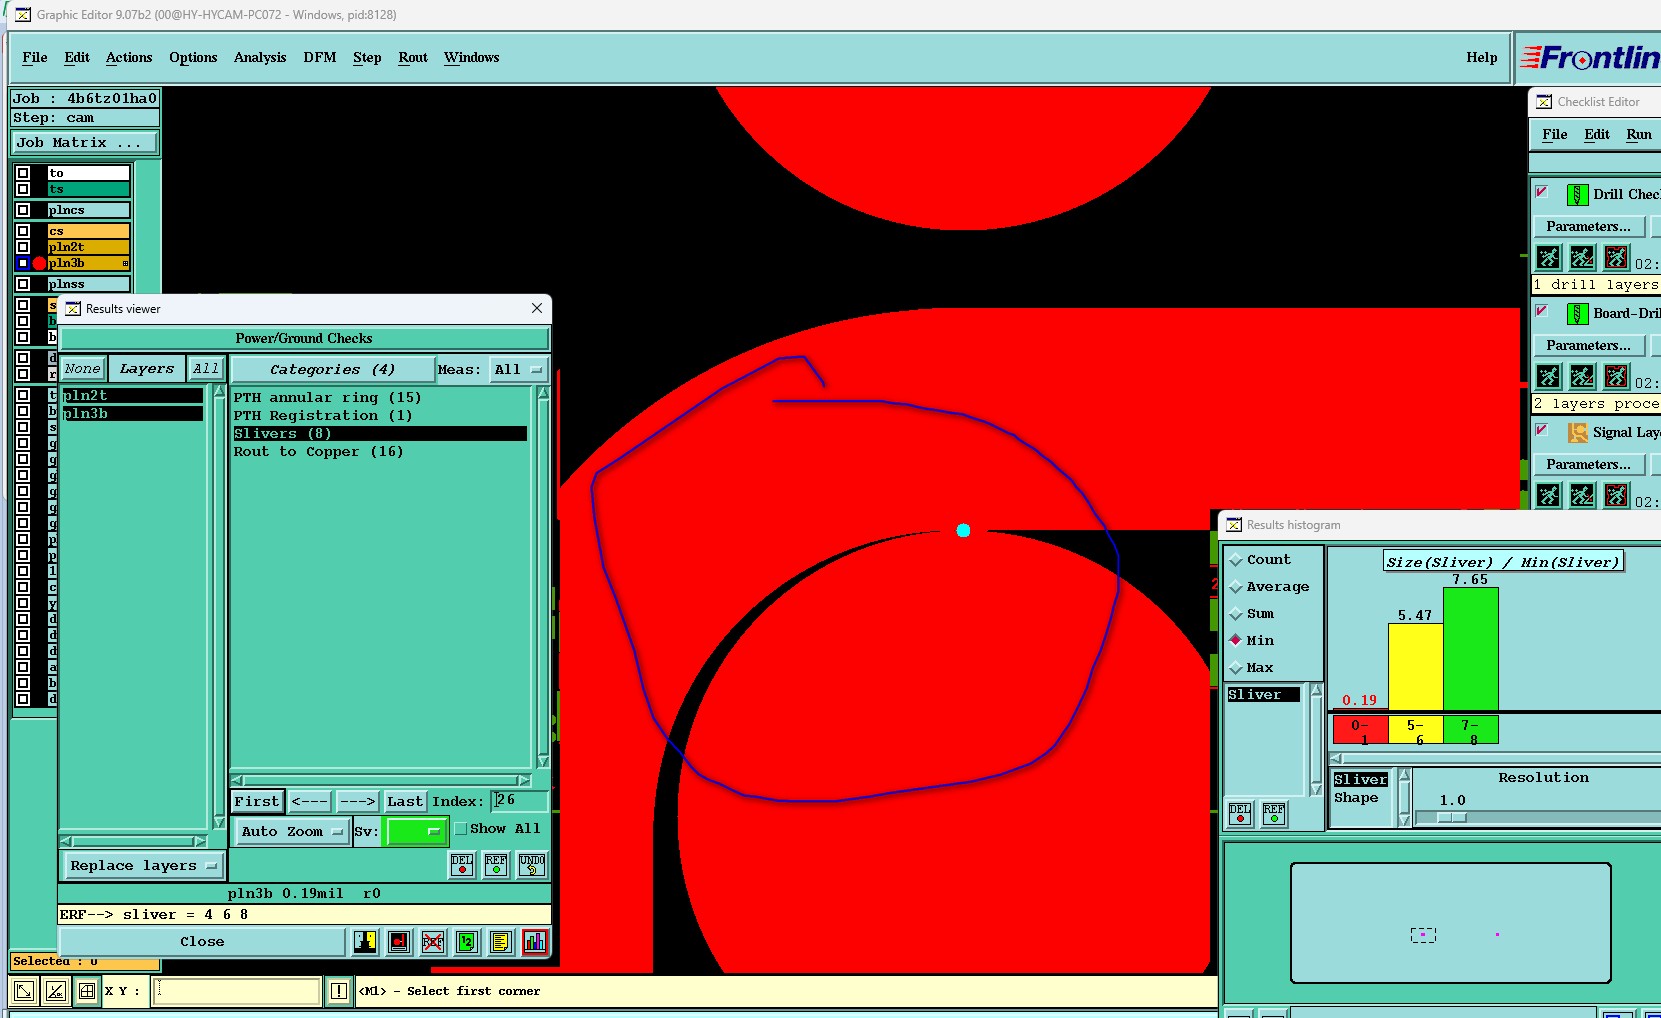Screen dimensions: 1661x1018
Task: Click DEL icon in Results viewer
Action: click(462, 865)
